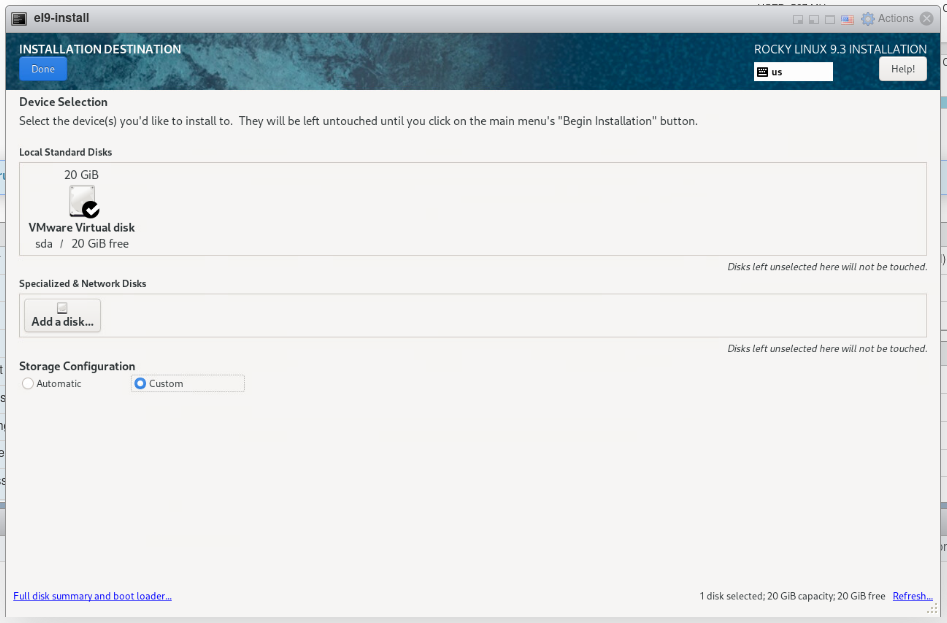Click the Add a disk... button
This screenshot has height=623, width=947.
tap(62, 315)
